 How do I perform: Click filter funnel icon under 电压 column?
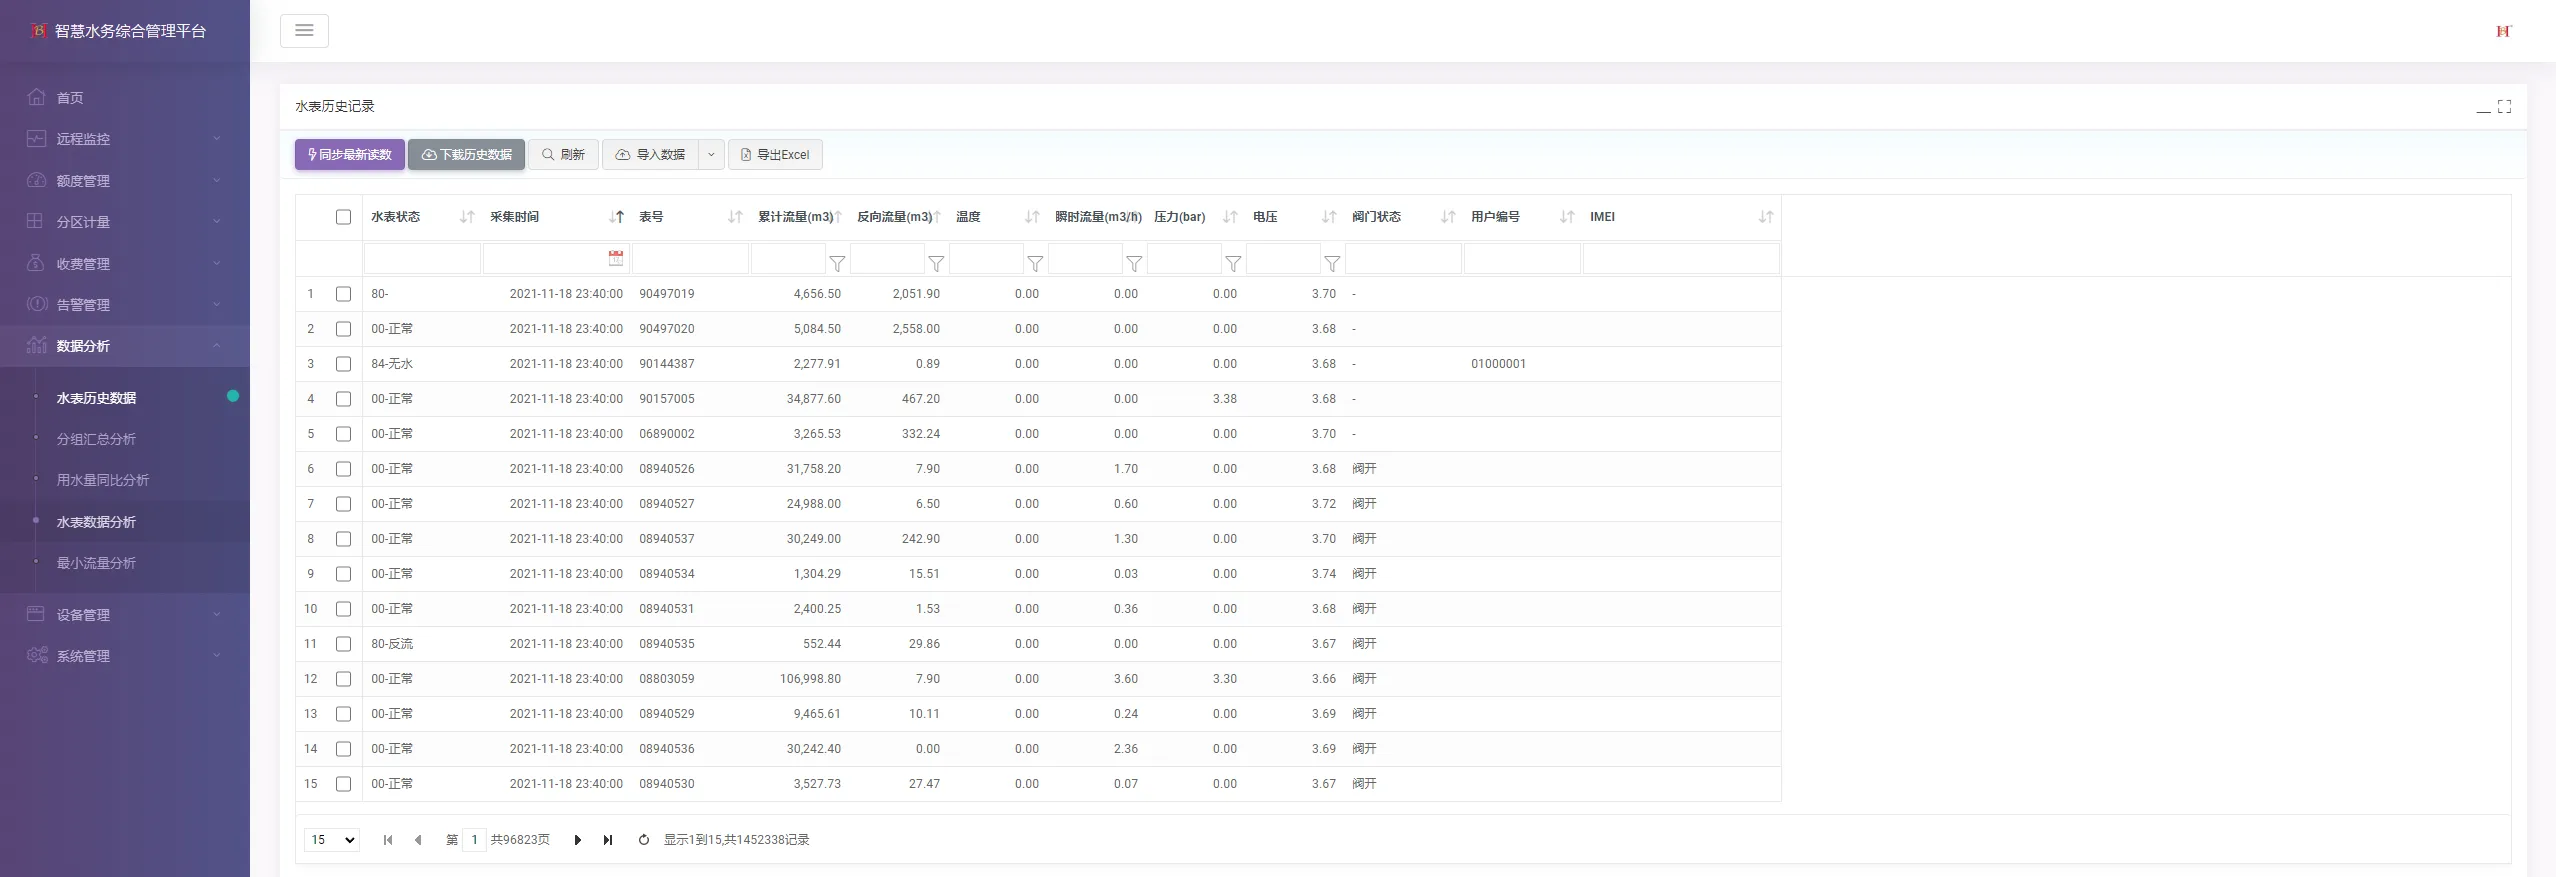point(1332,263)
